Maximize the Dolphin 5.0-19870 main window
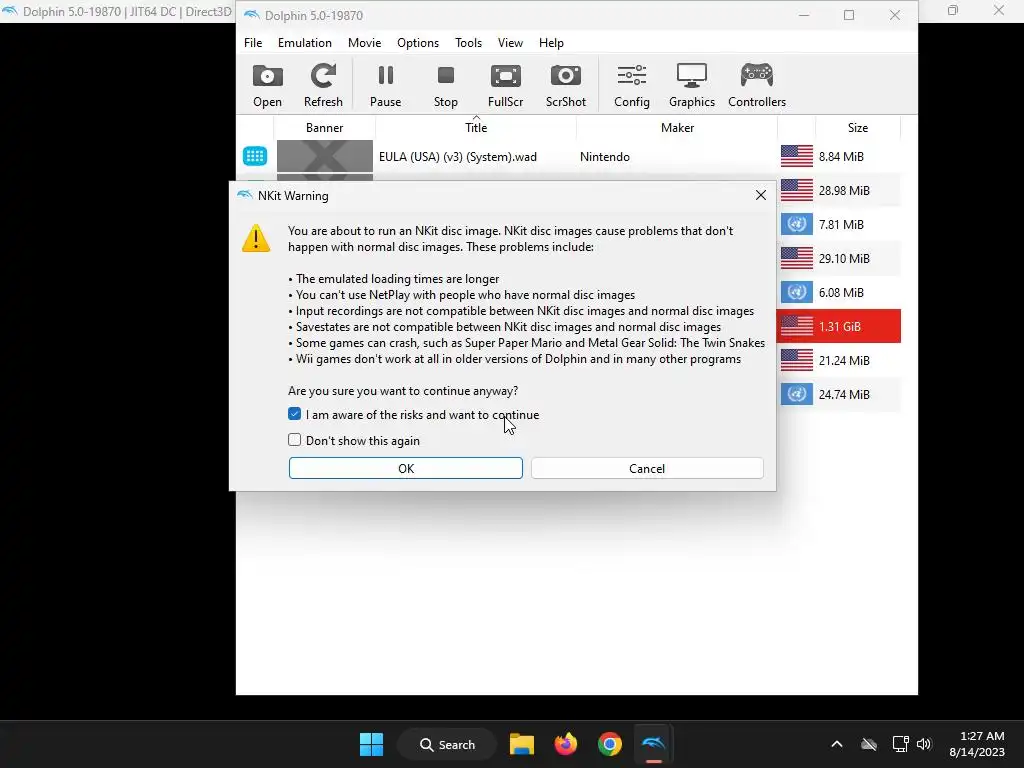Image resolution: width=1024 pixels, height=768 pixels. coord(849,15)
